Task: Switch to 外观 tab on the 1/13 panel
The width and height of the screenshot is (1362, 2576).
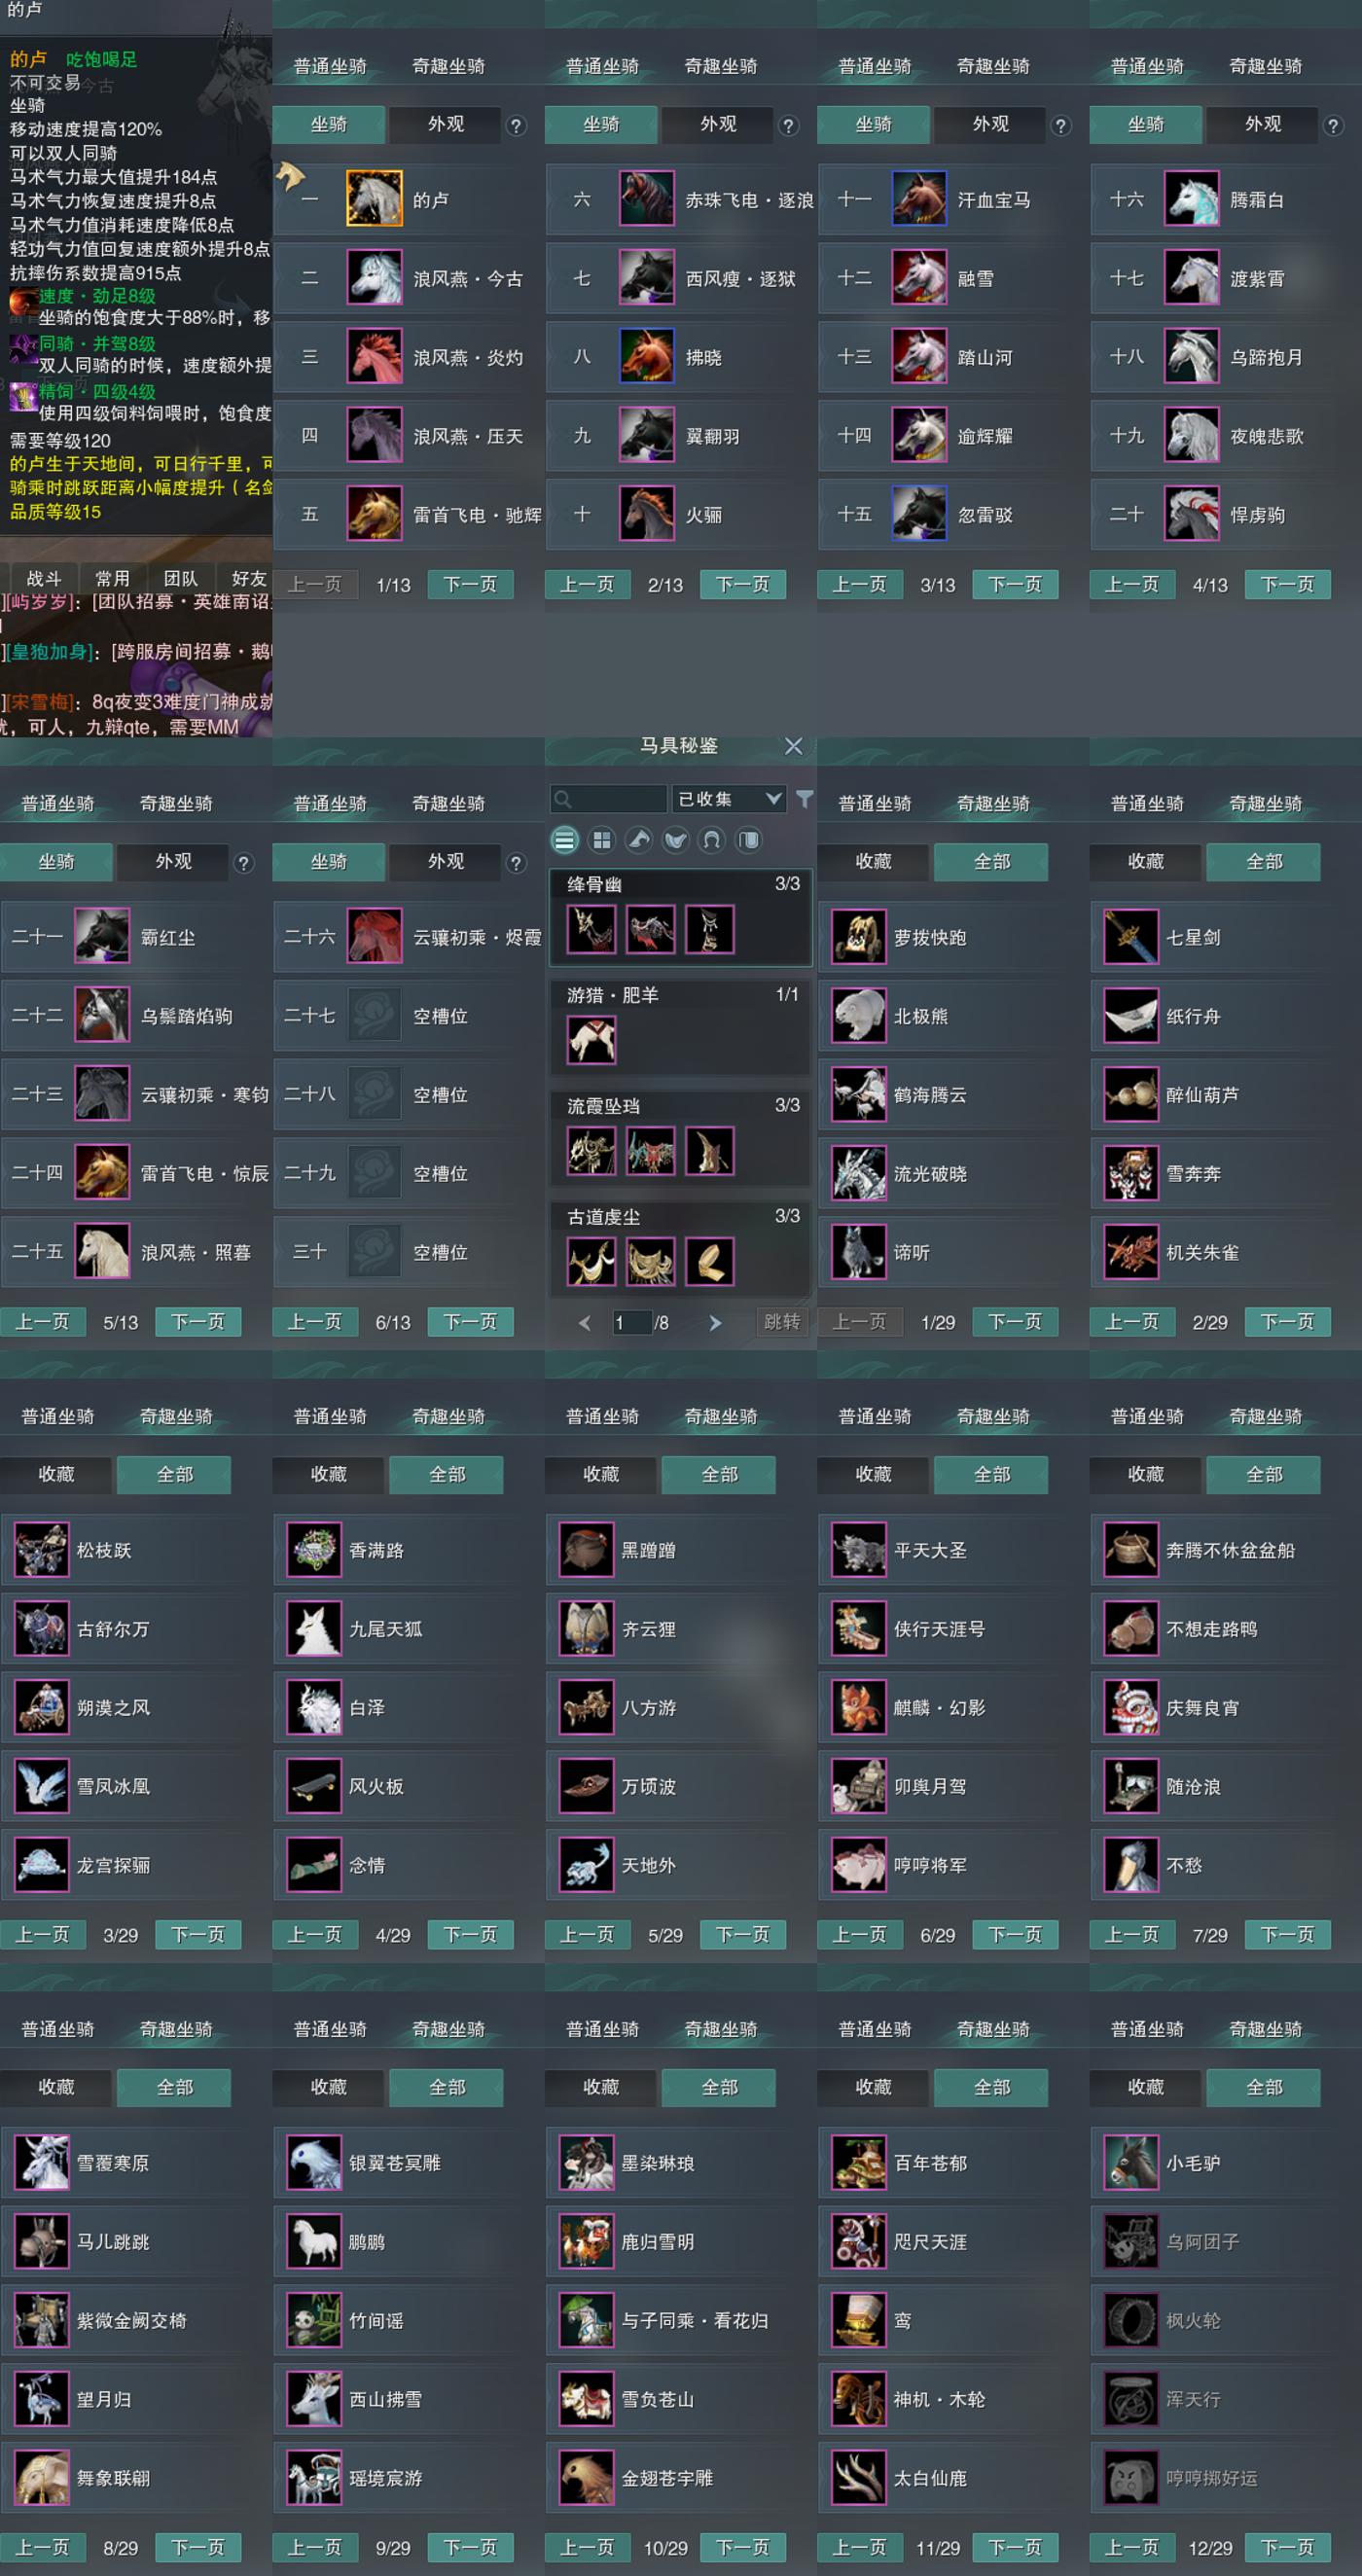Action: [x=446, y=124]
